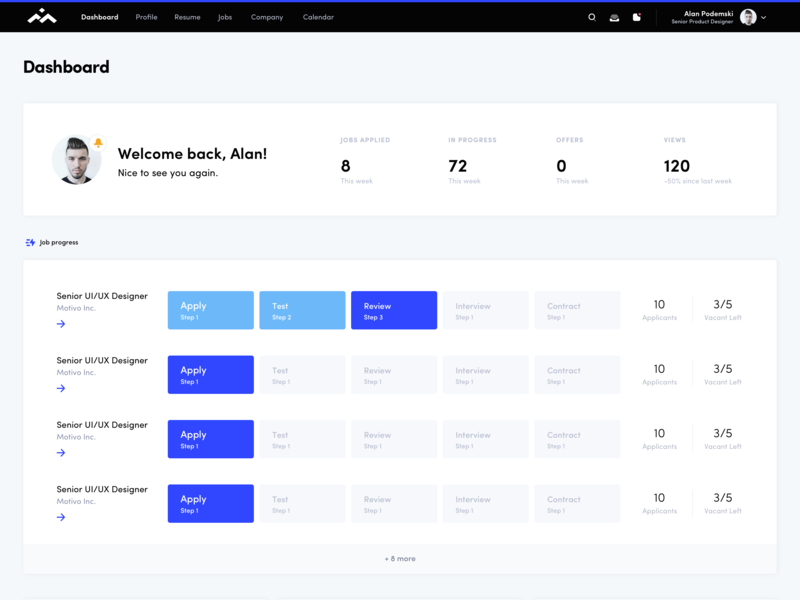
Task: Click the Test Step 2 stage button
Action: tap(302, 310)
